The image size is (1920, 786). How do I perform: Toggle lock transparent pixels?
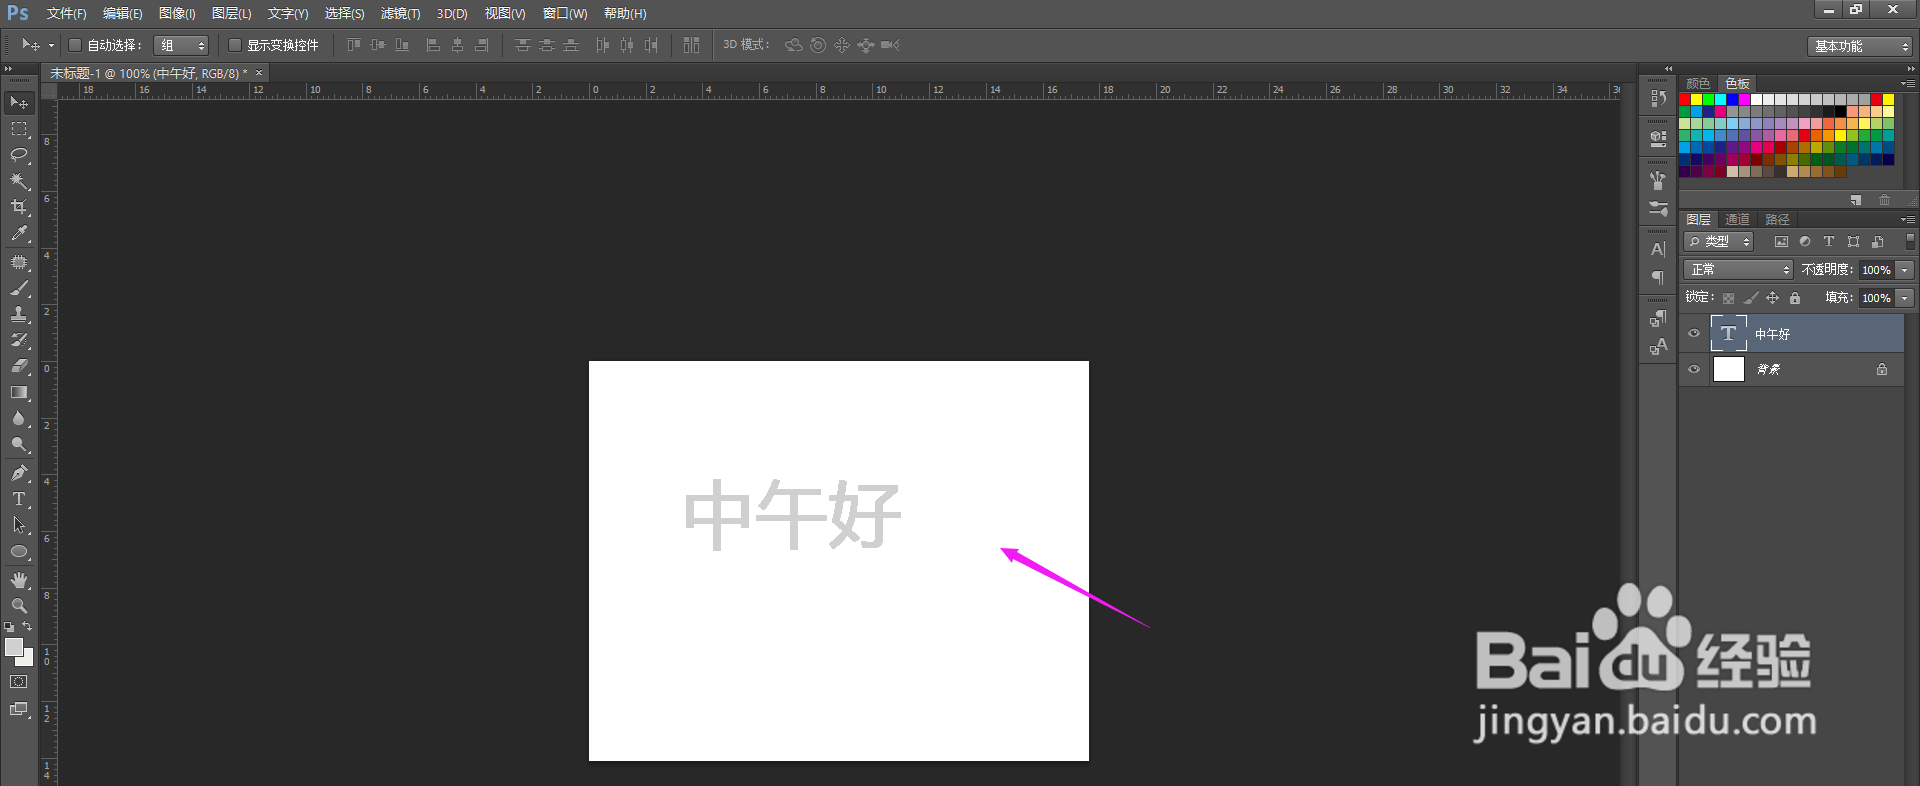pos(1728,298)
